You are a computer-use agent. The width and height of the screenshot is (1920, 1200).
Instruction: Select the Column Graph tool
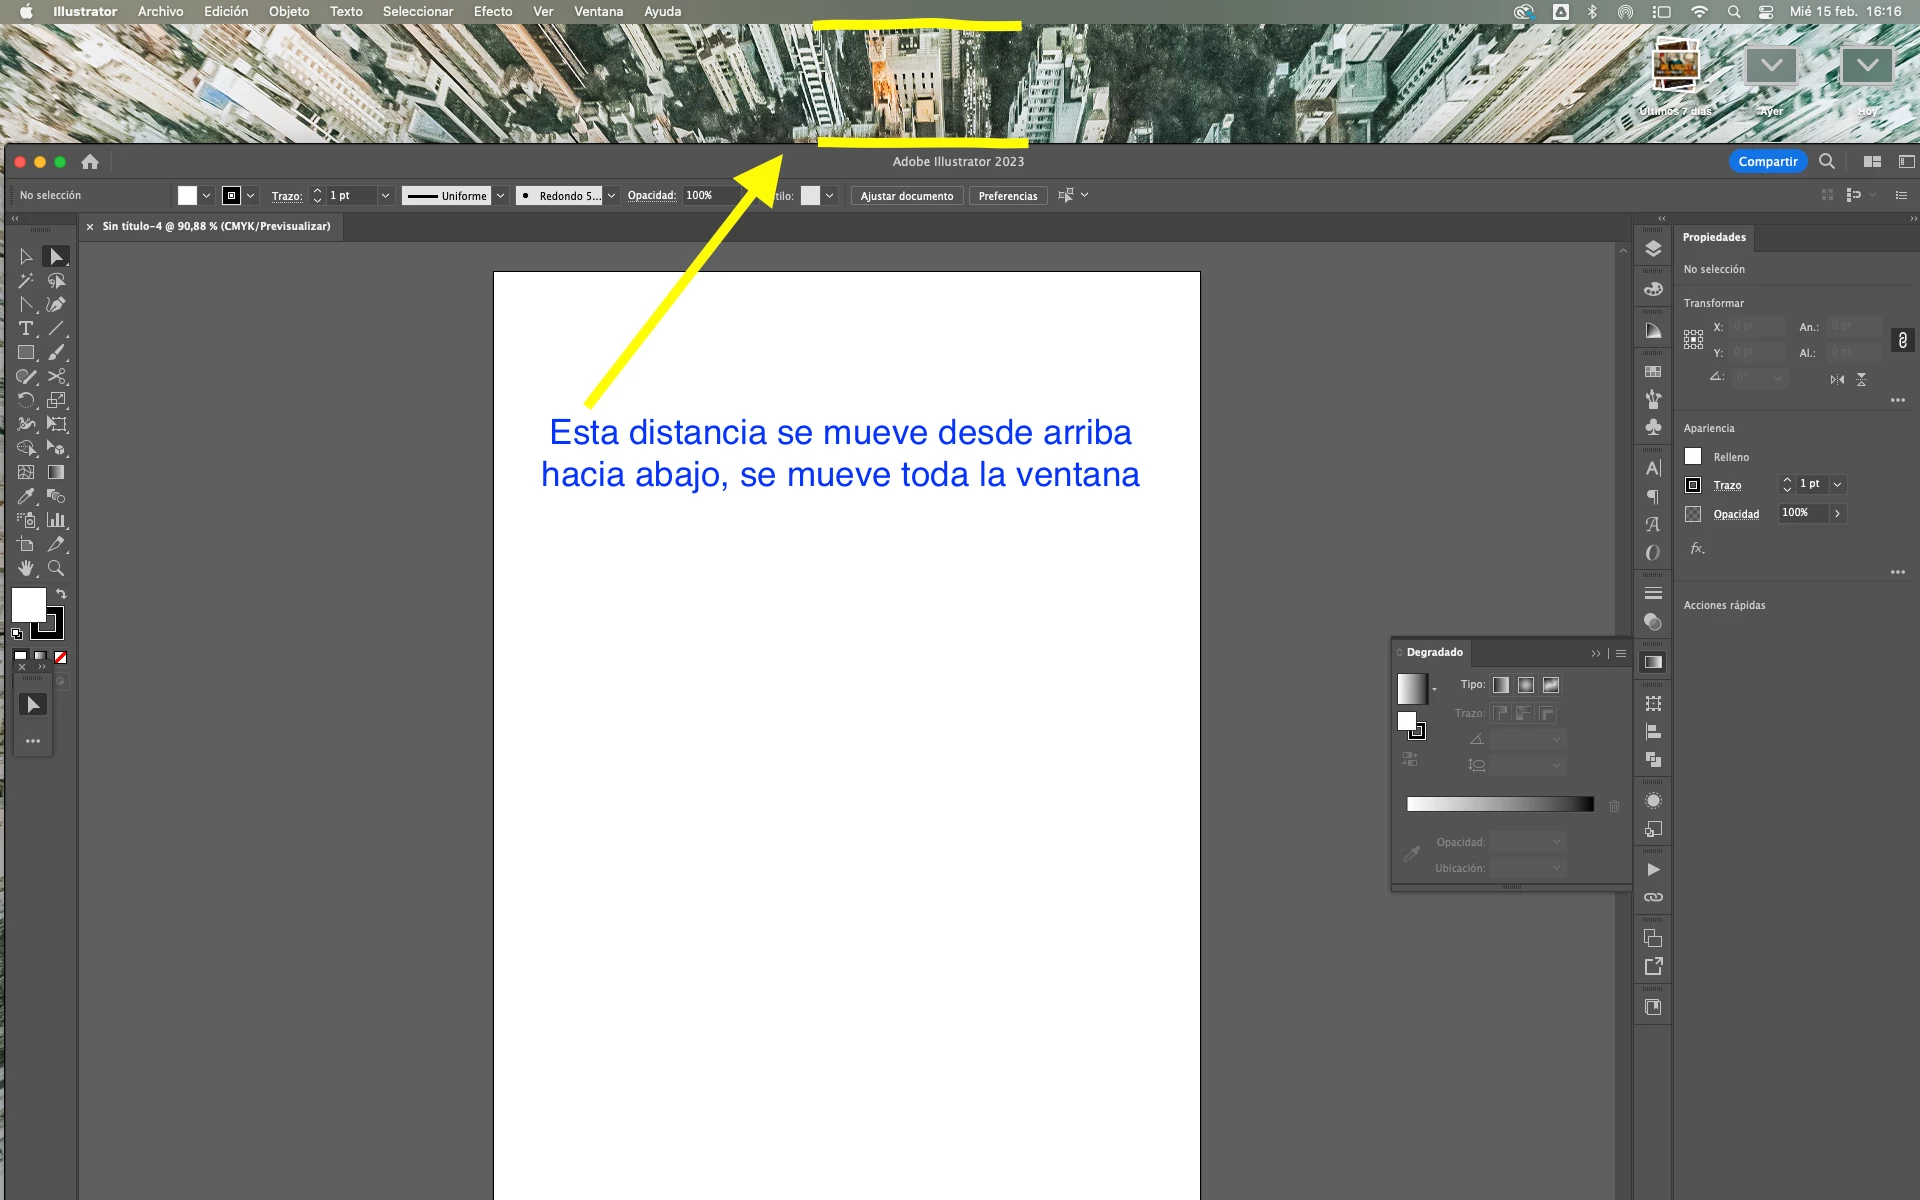57,520
